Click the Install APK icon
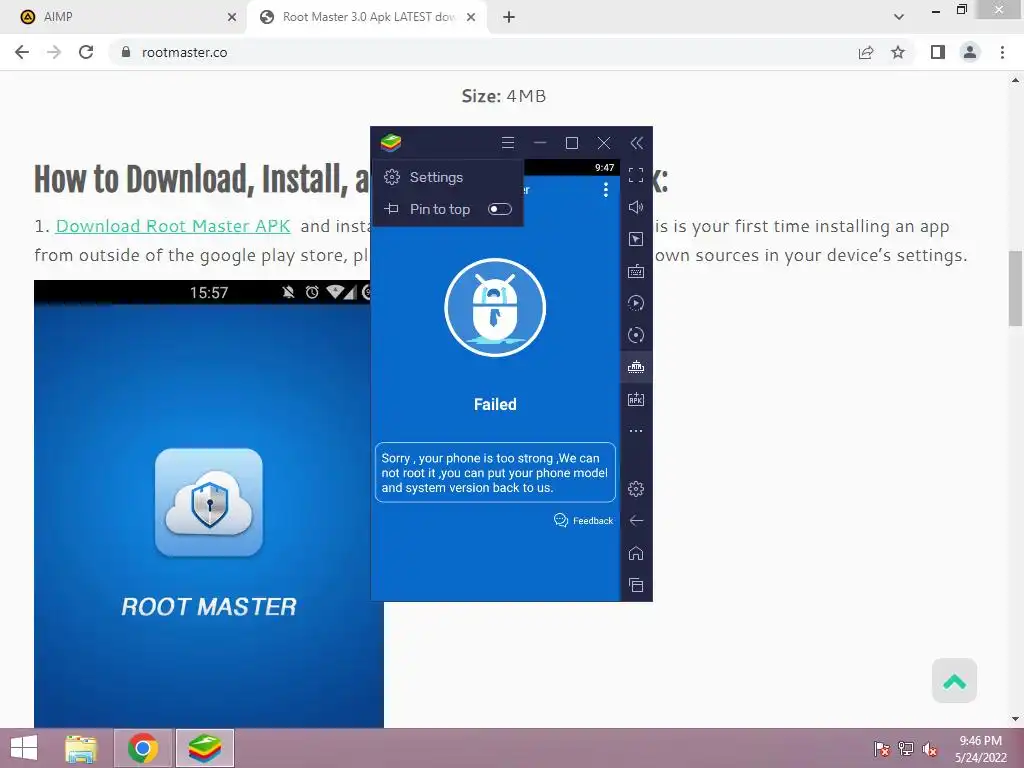Screen dimensions: 1024x768 636,399
